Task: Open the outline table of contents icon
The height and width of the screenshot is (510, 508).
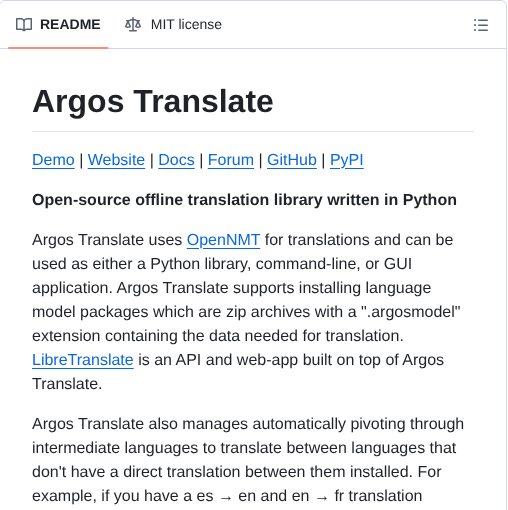Action: pos(481,25)
